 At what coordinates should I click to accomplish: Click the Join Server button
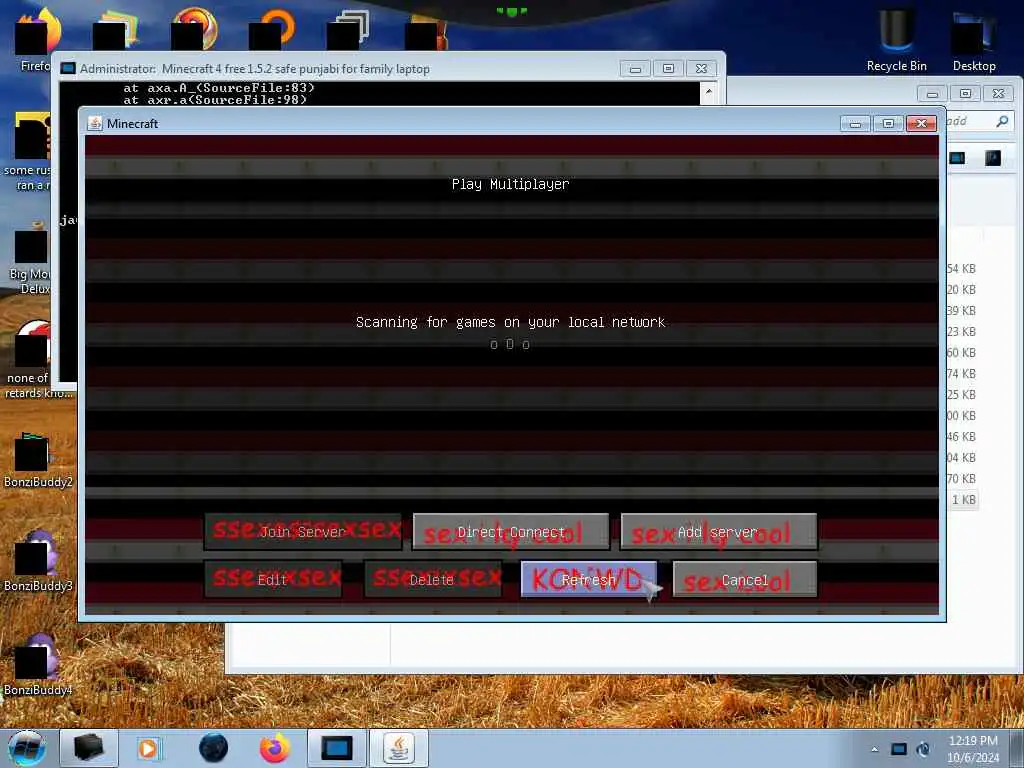(x=303, y=532)
